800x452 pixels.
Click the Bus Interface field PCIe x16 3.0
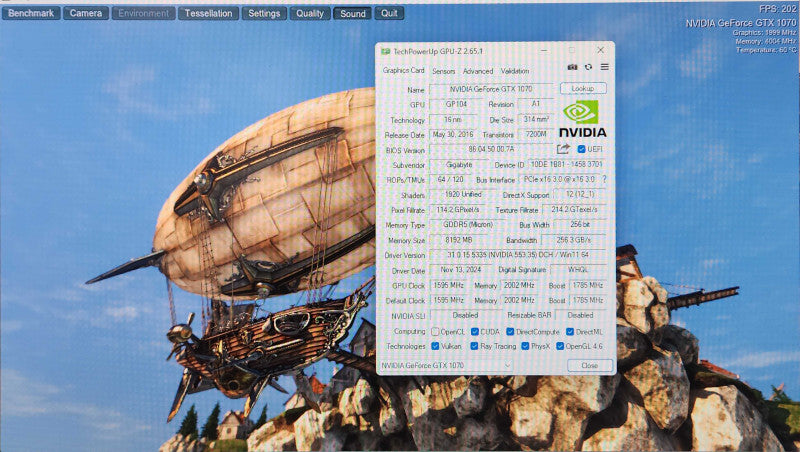pos(559,180)
